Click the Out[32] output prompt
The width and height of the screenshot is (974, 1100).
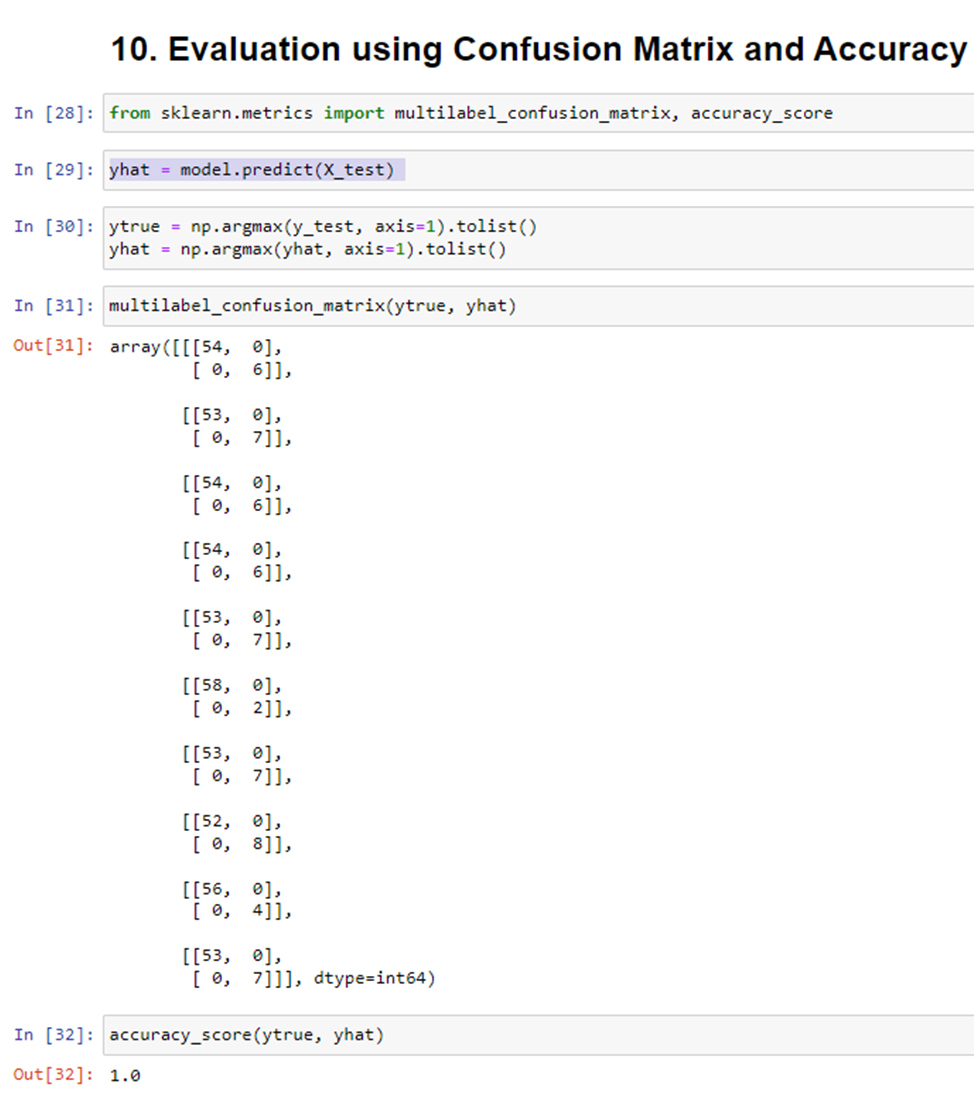point(53,1075)
